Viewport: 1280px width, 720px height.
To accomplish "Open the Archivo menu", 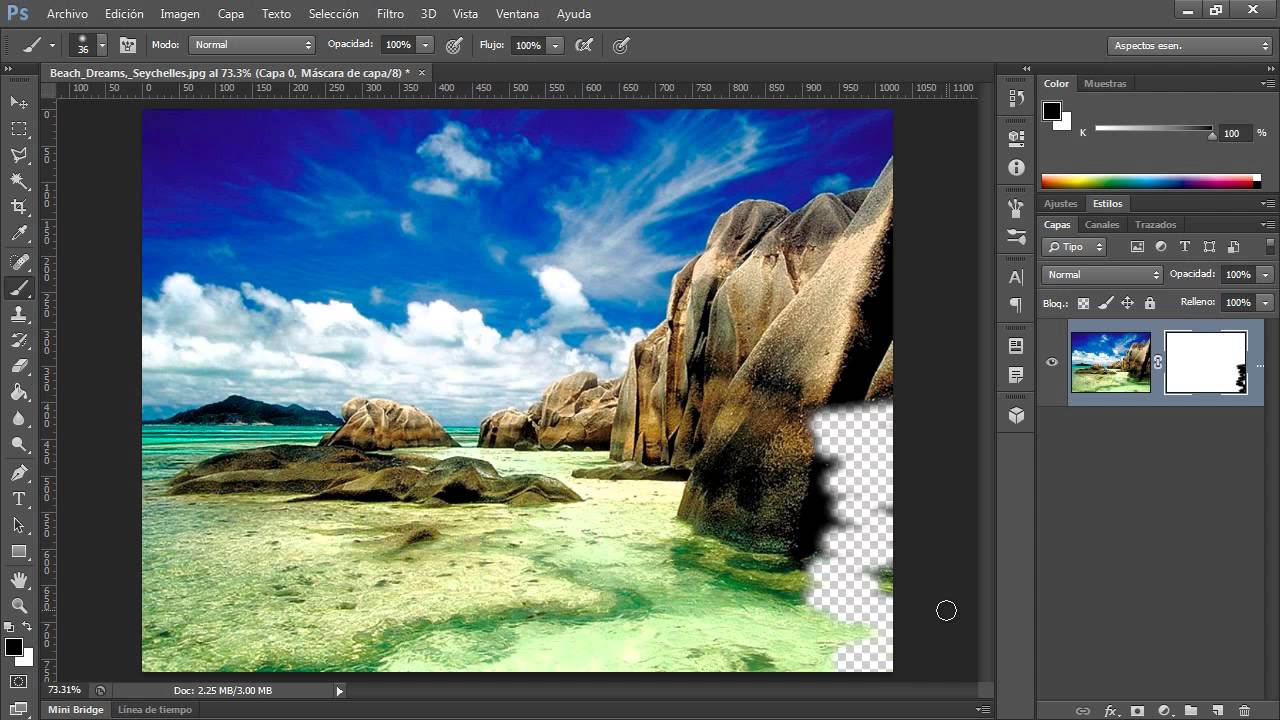I will (67, 14).
